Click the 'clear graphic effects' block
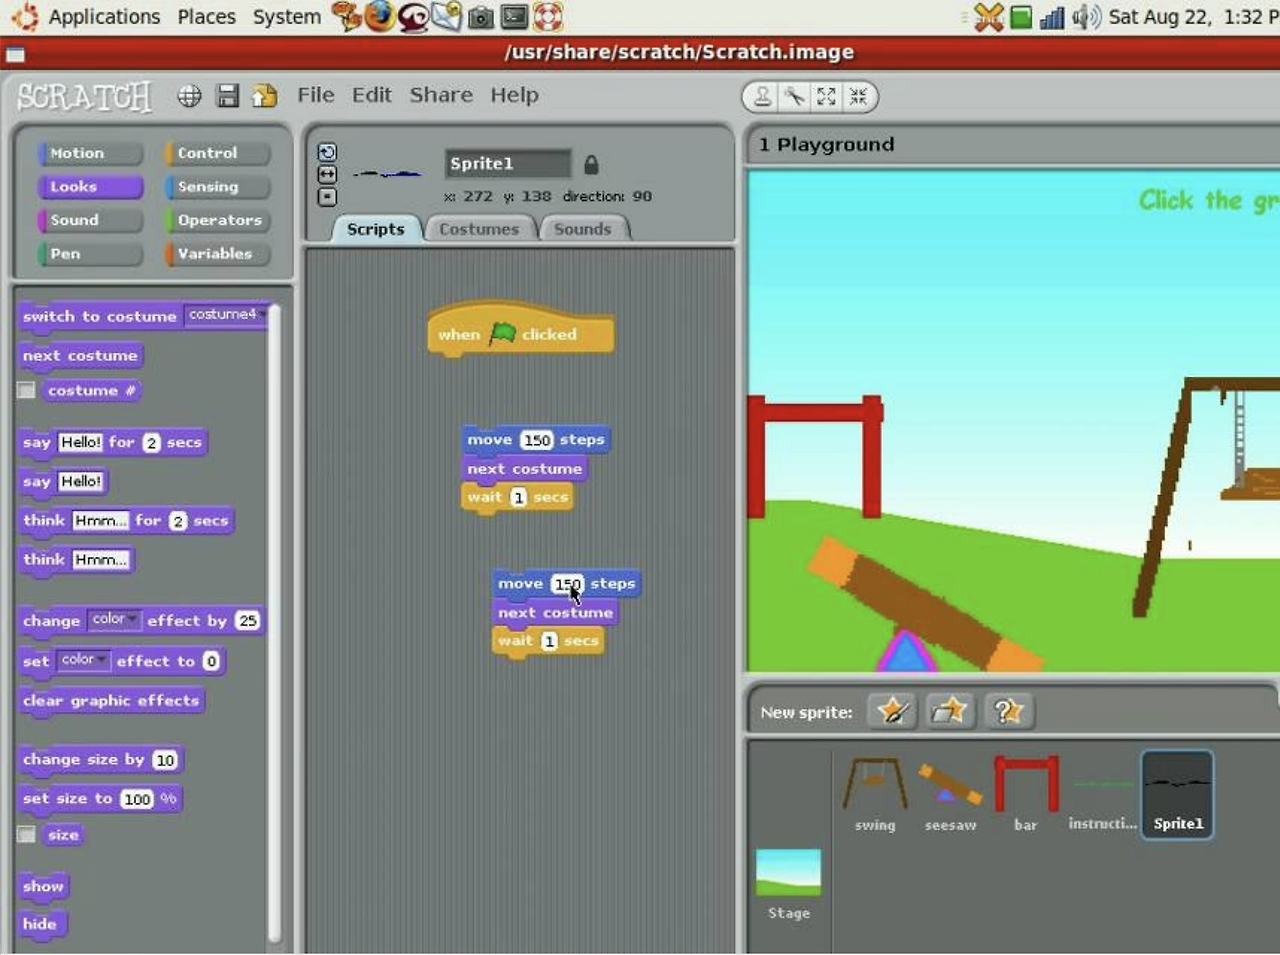The height and width of the screenshot is (955, 1280). [x=111, y=701]
